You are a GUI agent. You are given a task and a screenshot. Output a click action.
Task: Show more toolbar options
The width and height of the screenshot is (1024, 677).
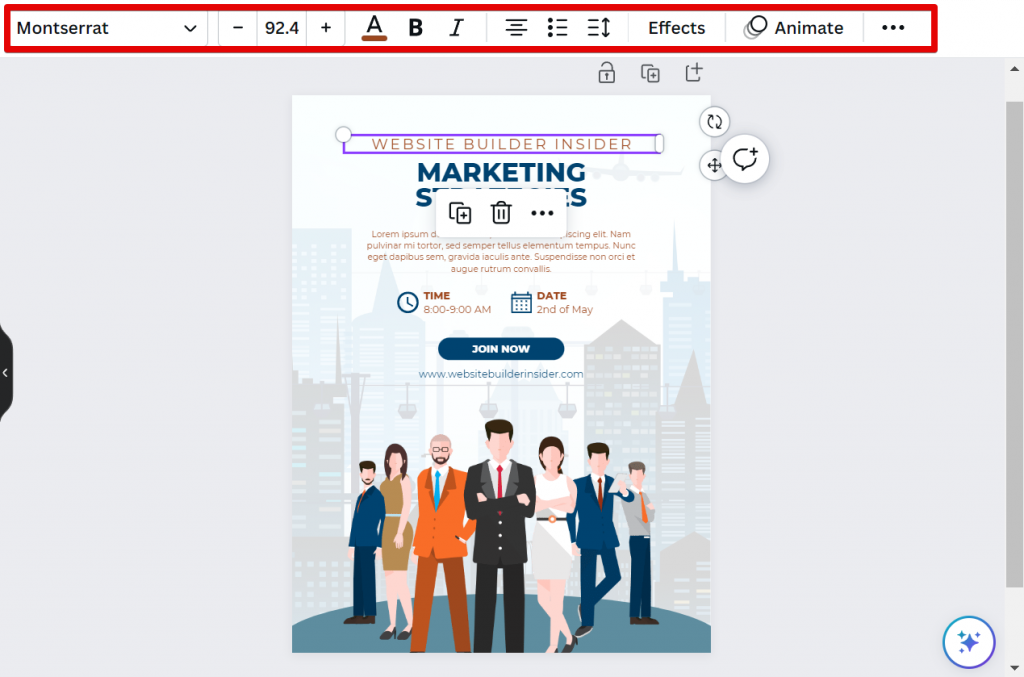pyautogui.click(x=893, y=28)
